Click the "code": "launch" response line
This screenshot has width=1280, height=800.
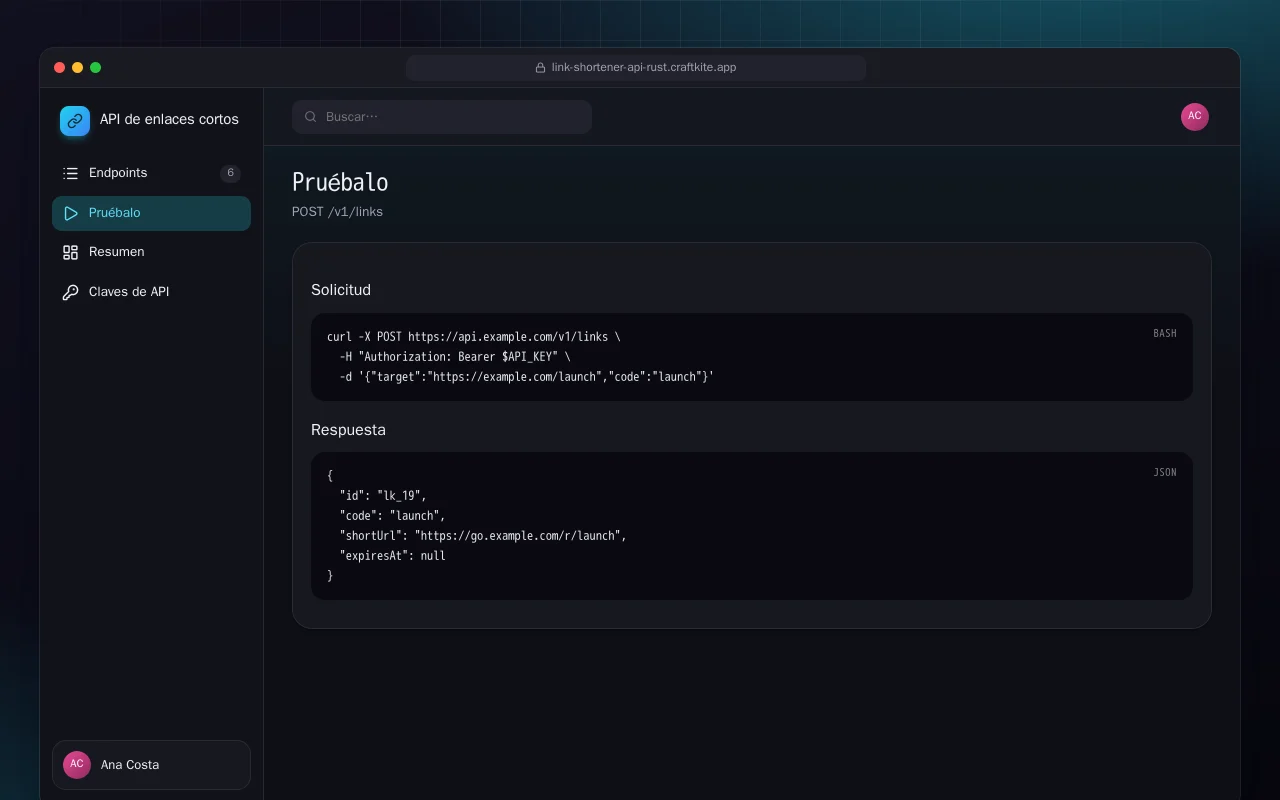click(392, 516)
